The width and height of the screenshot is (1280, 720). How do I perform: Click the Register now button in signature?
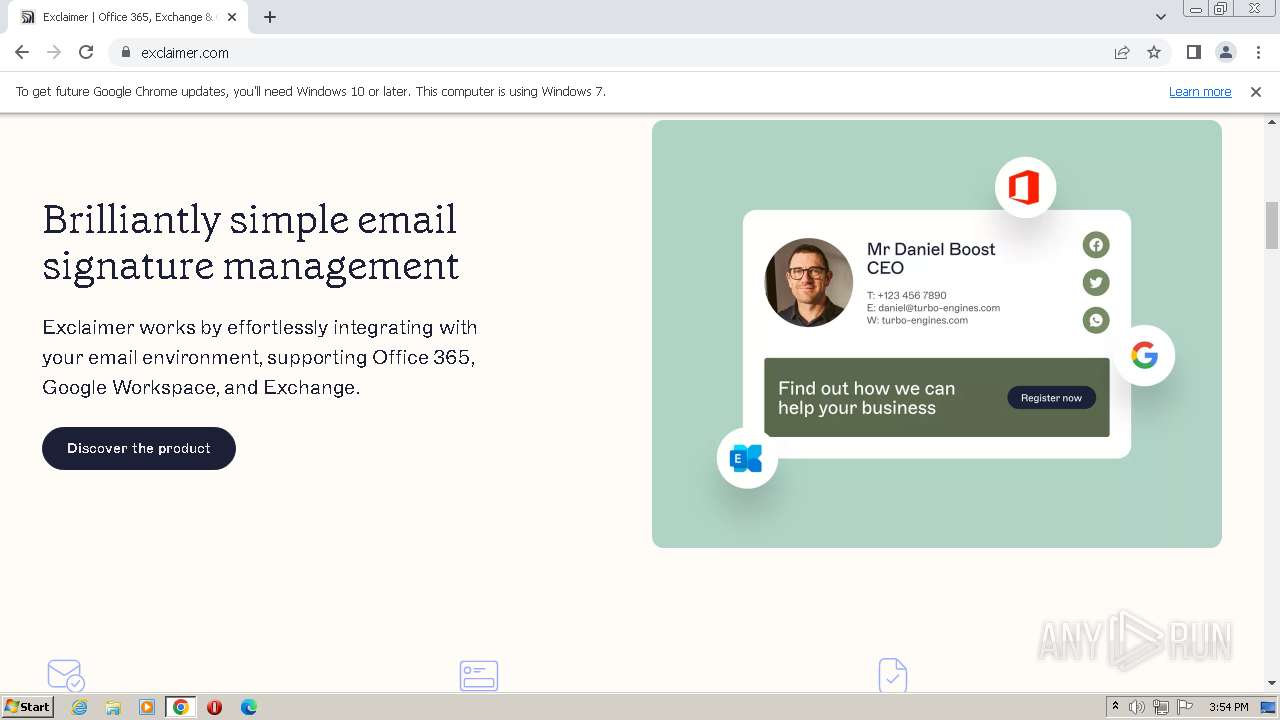coord(1051,398)
